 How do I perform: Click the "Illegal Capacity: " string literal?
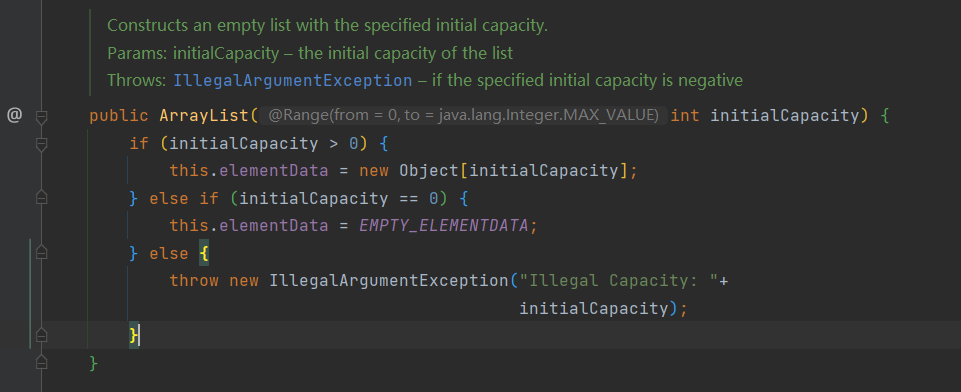pyautogui.click(x=618, y=281)
